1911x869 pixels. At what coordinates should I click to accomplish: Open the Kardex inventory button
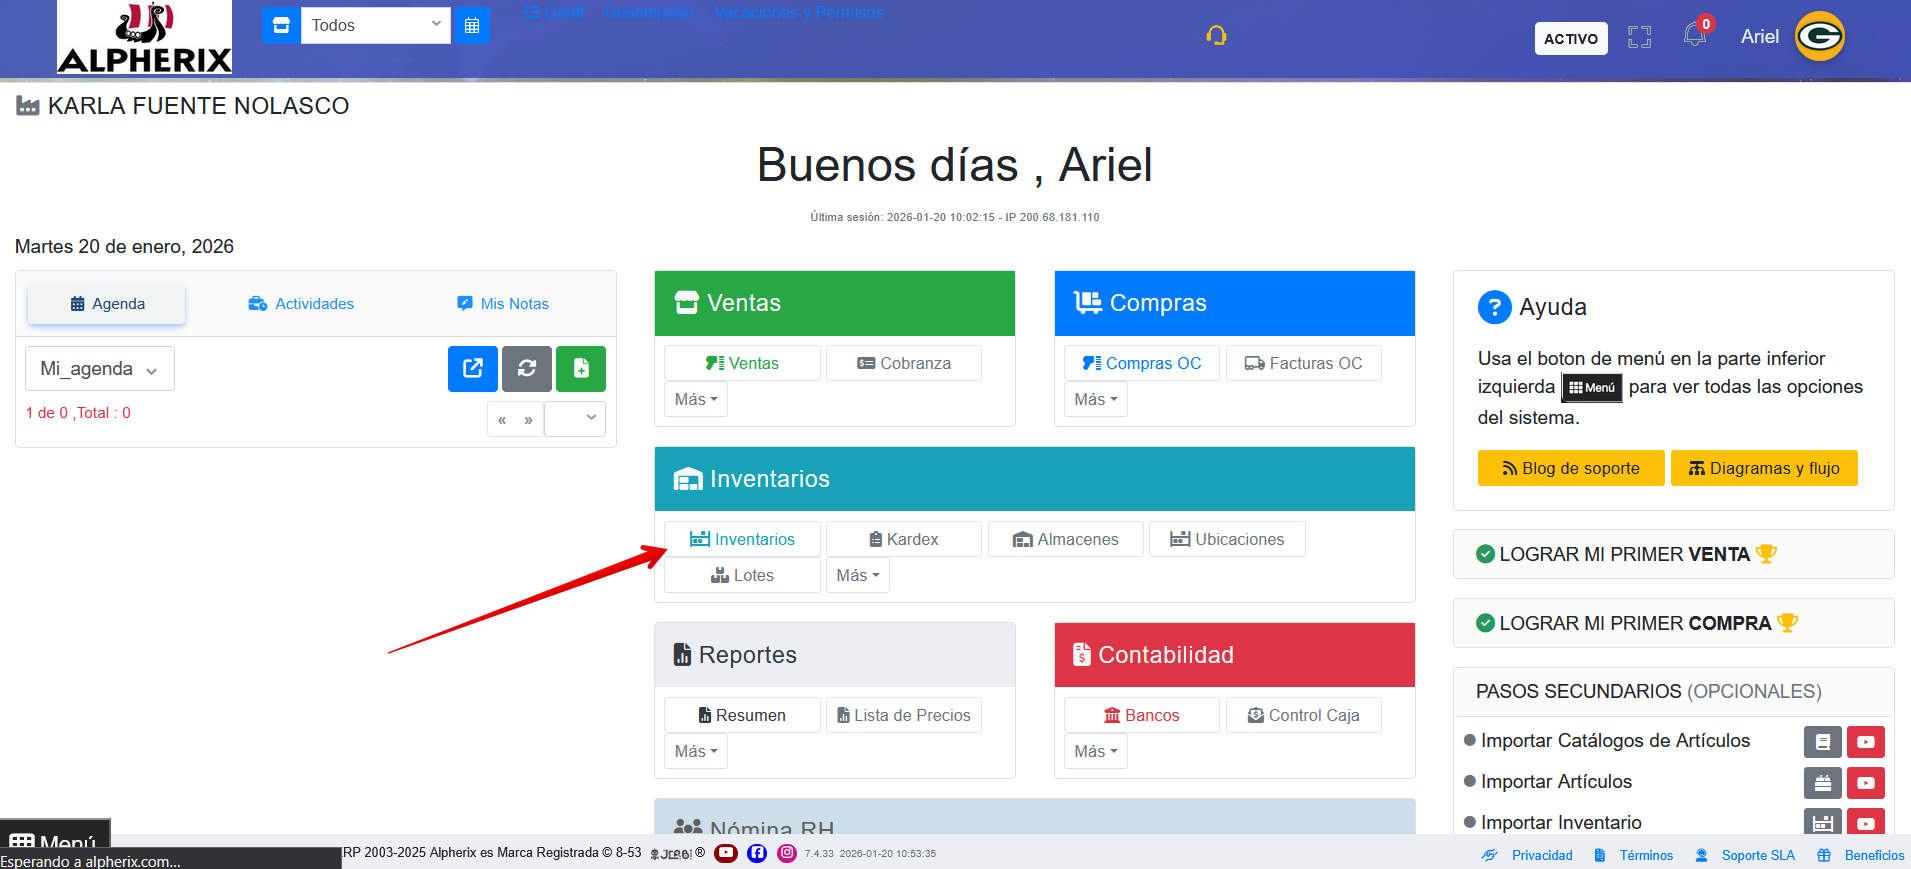(x=903, y=539)
